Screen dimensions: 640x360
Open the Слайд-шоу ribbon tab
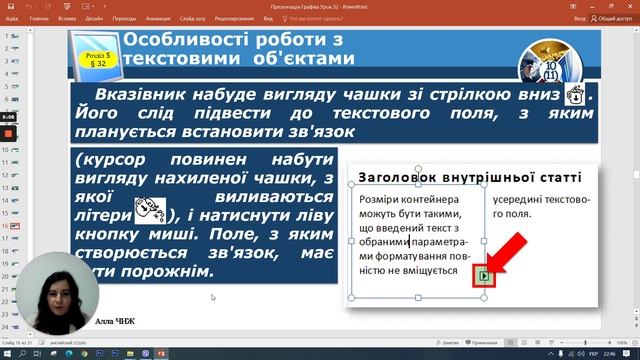192,19
